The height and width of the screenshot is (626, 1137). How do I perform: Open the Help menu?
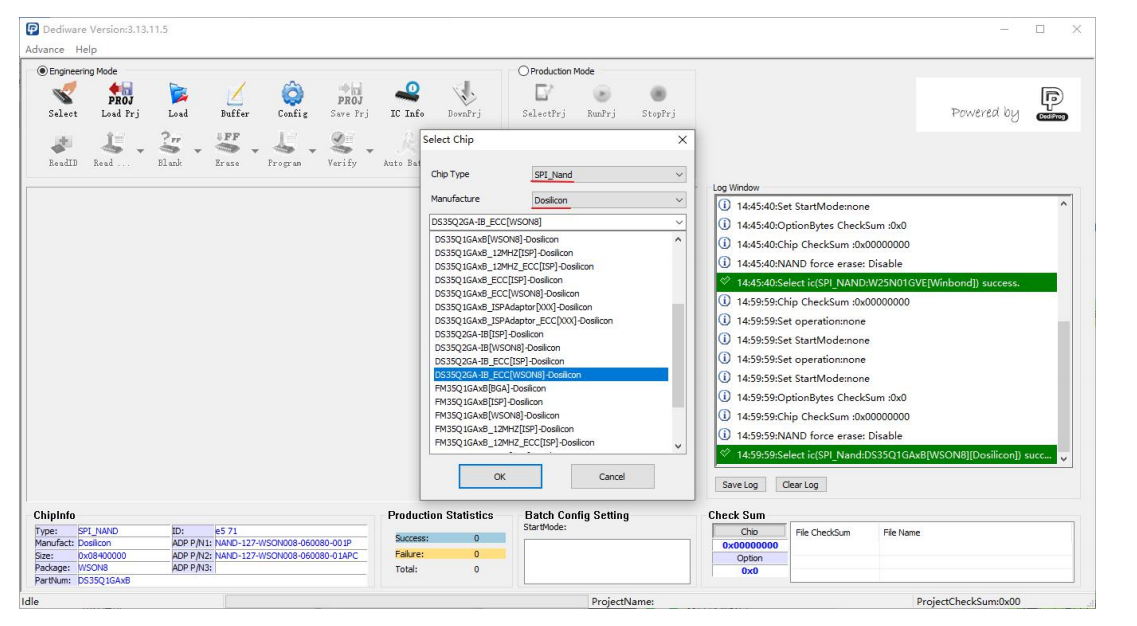pos(86,49)
